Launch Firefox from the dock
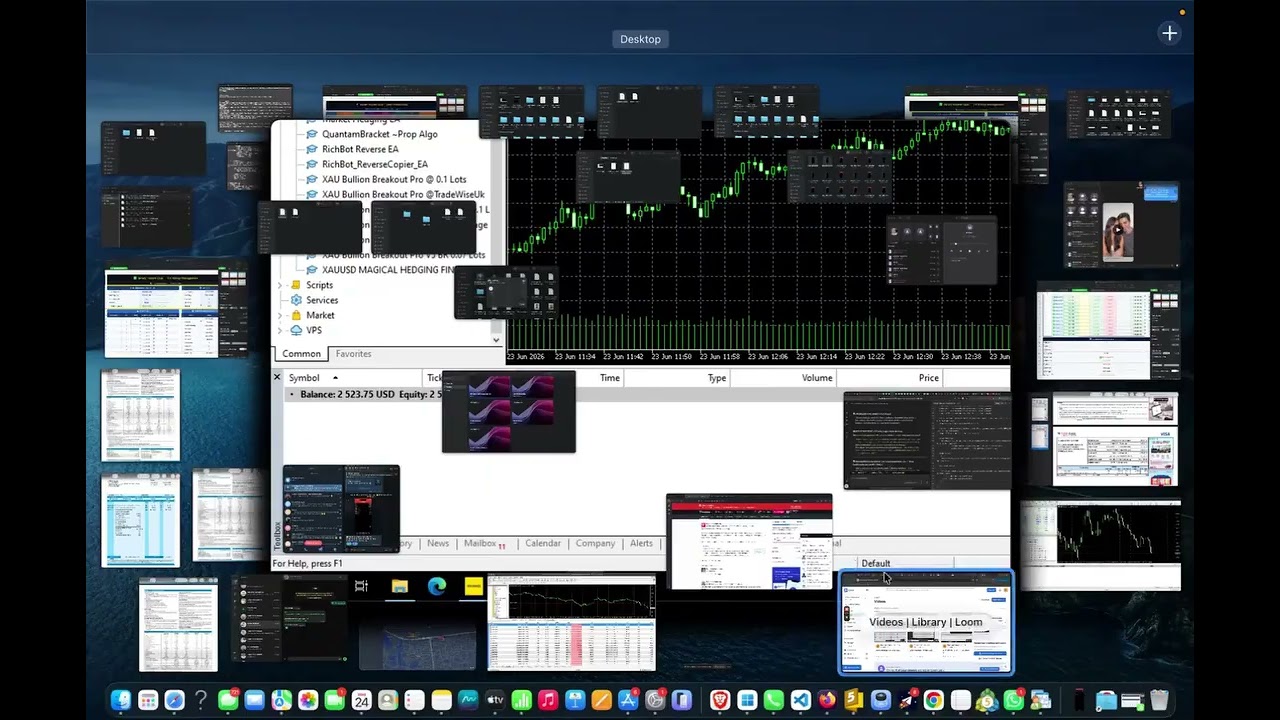 [827, 701]
